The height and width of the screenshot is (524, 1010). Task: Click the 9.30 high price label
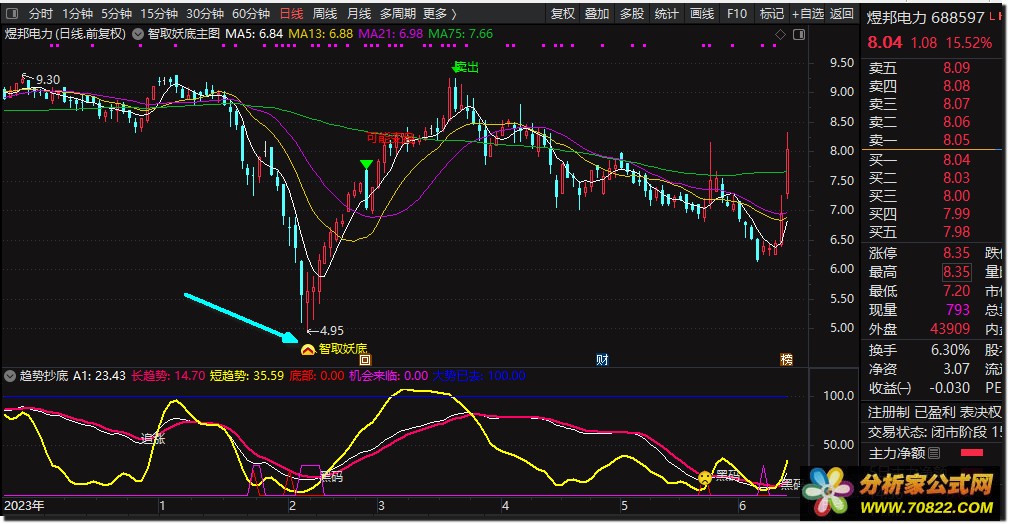(x=48, y=80)
